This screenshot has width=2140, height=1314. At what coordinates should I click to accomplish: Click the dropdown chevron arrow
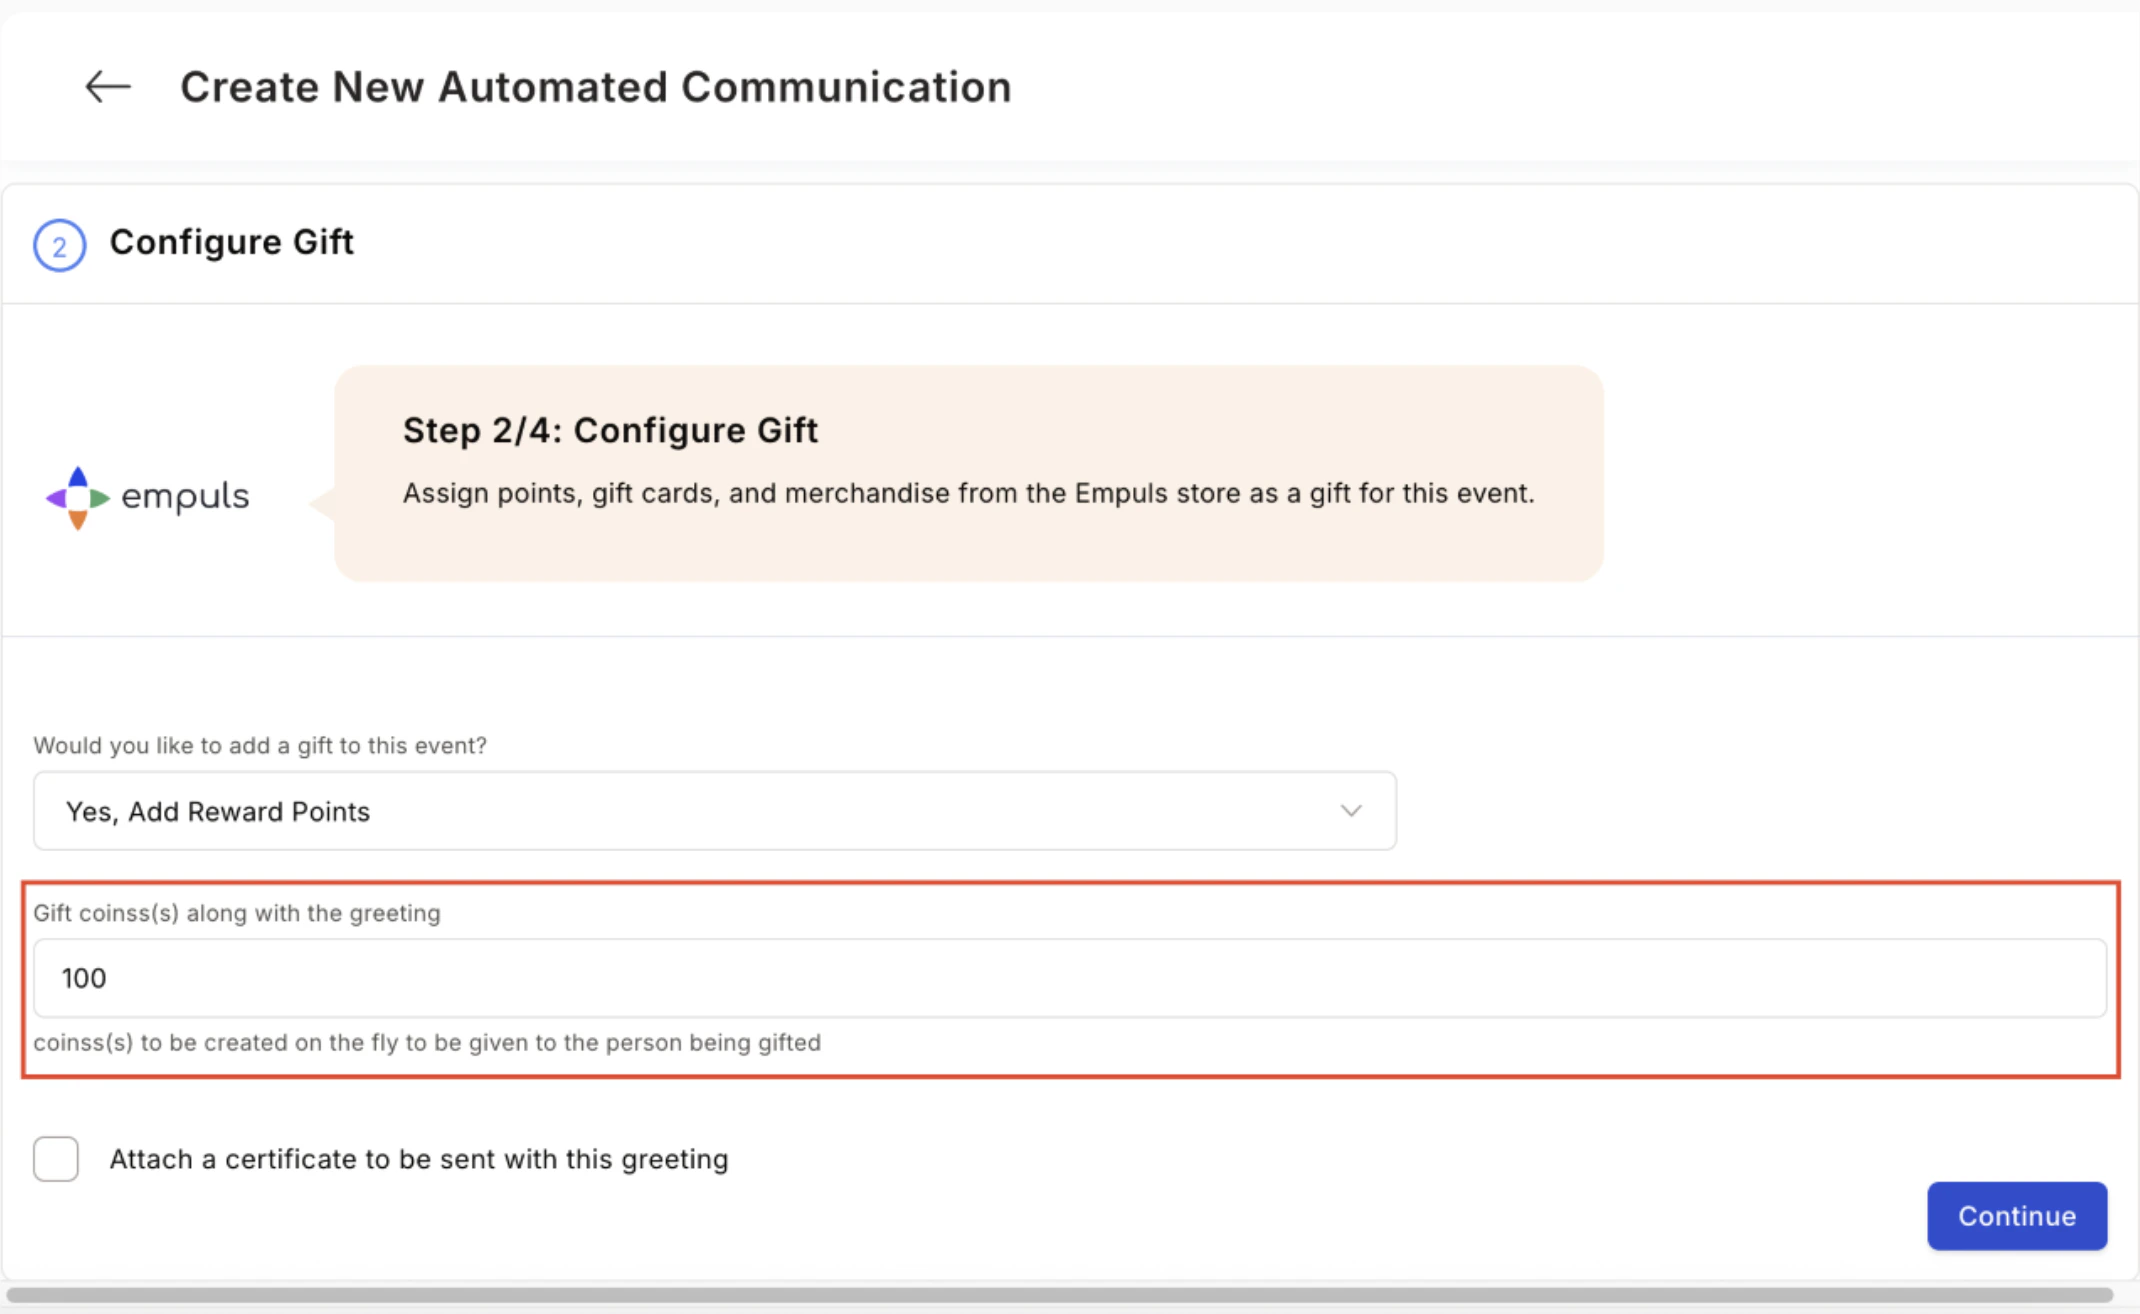point(1351,811)
